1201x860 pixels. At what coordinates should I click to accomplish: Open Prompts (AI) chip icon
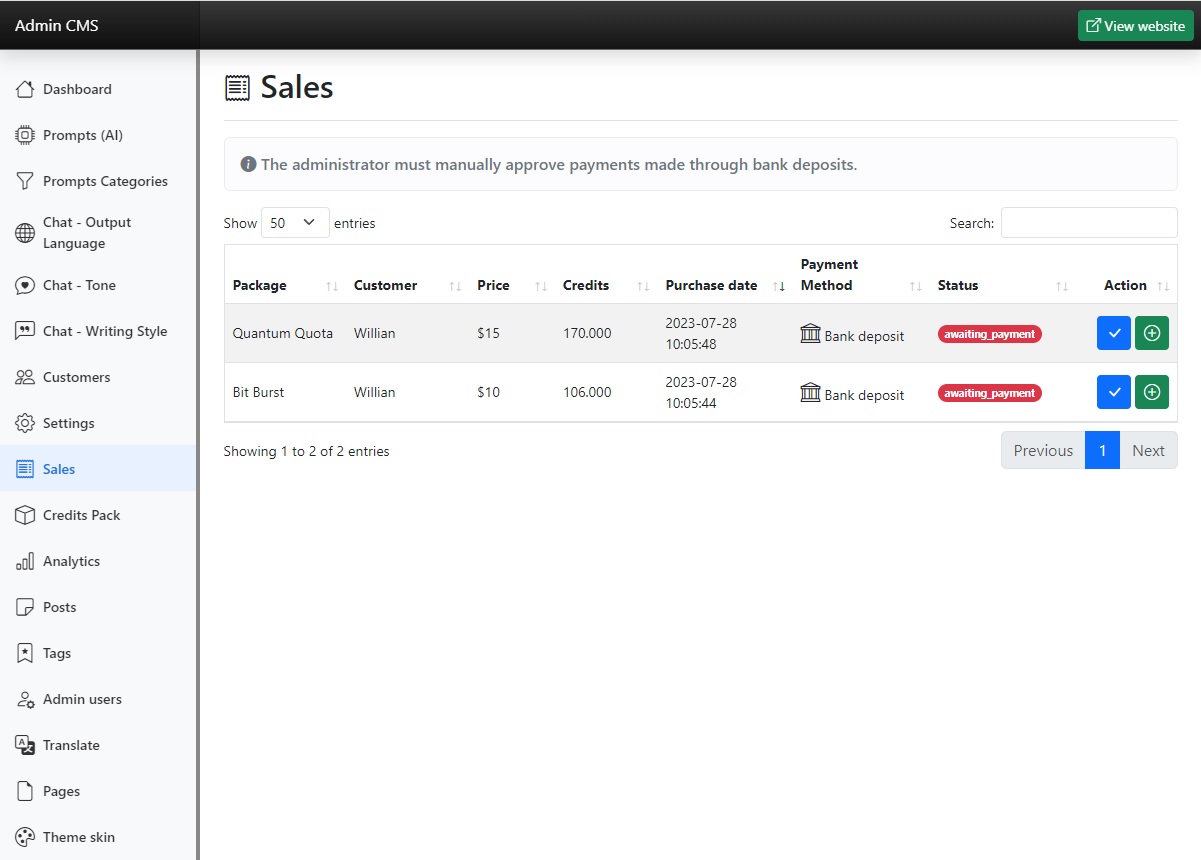25,135
